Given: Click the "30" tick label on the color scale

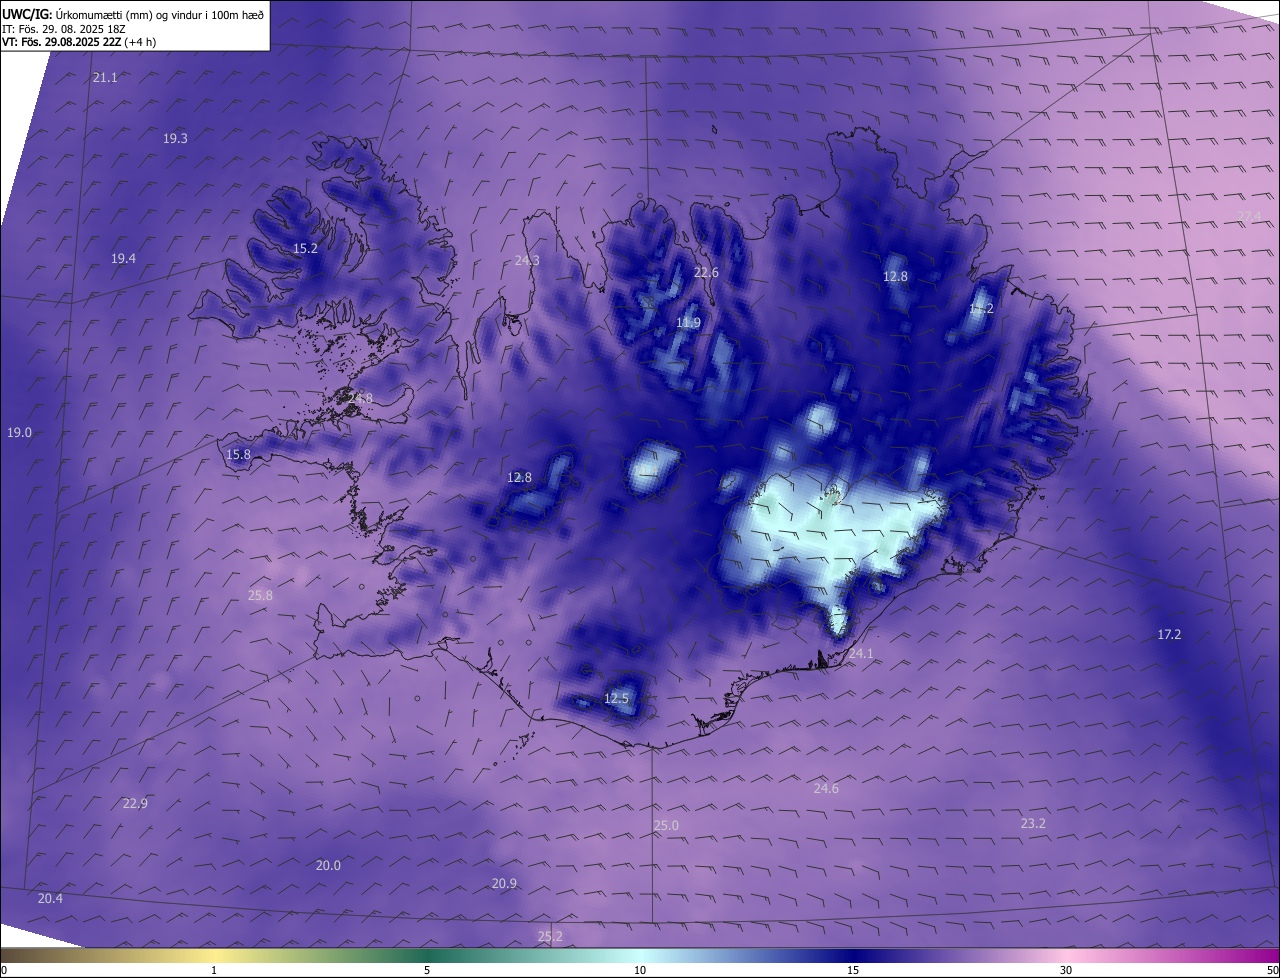Looking at the screenshot, I should (1066, 970).
